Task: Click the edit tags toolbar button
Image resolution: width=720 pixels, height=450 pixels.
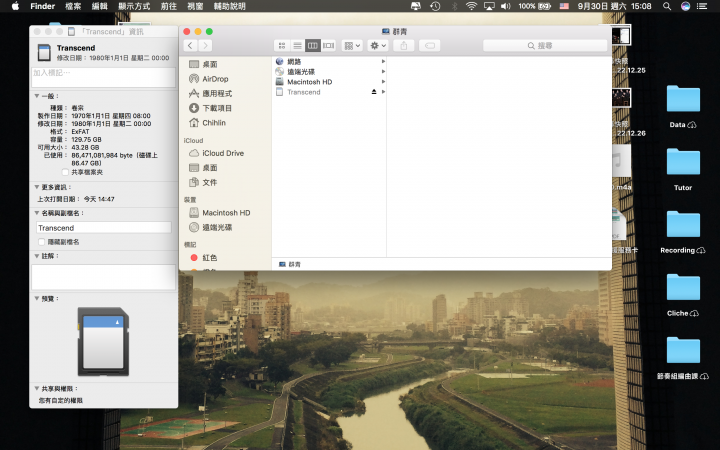Action: [430, 45]
